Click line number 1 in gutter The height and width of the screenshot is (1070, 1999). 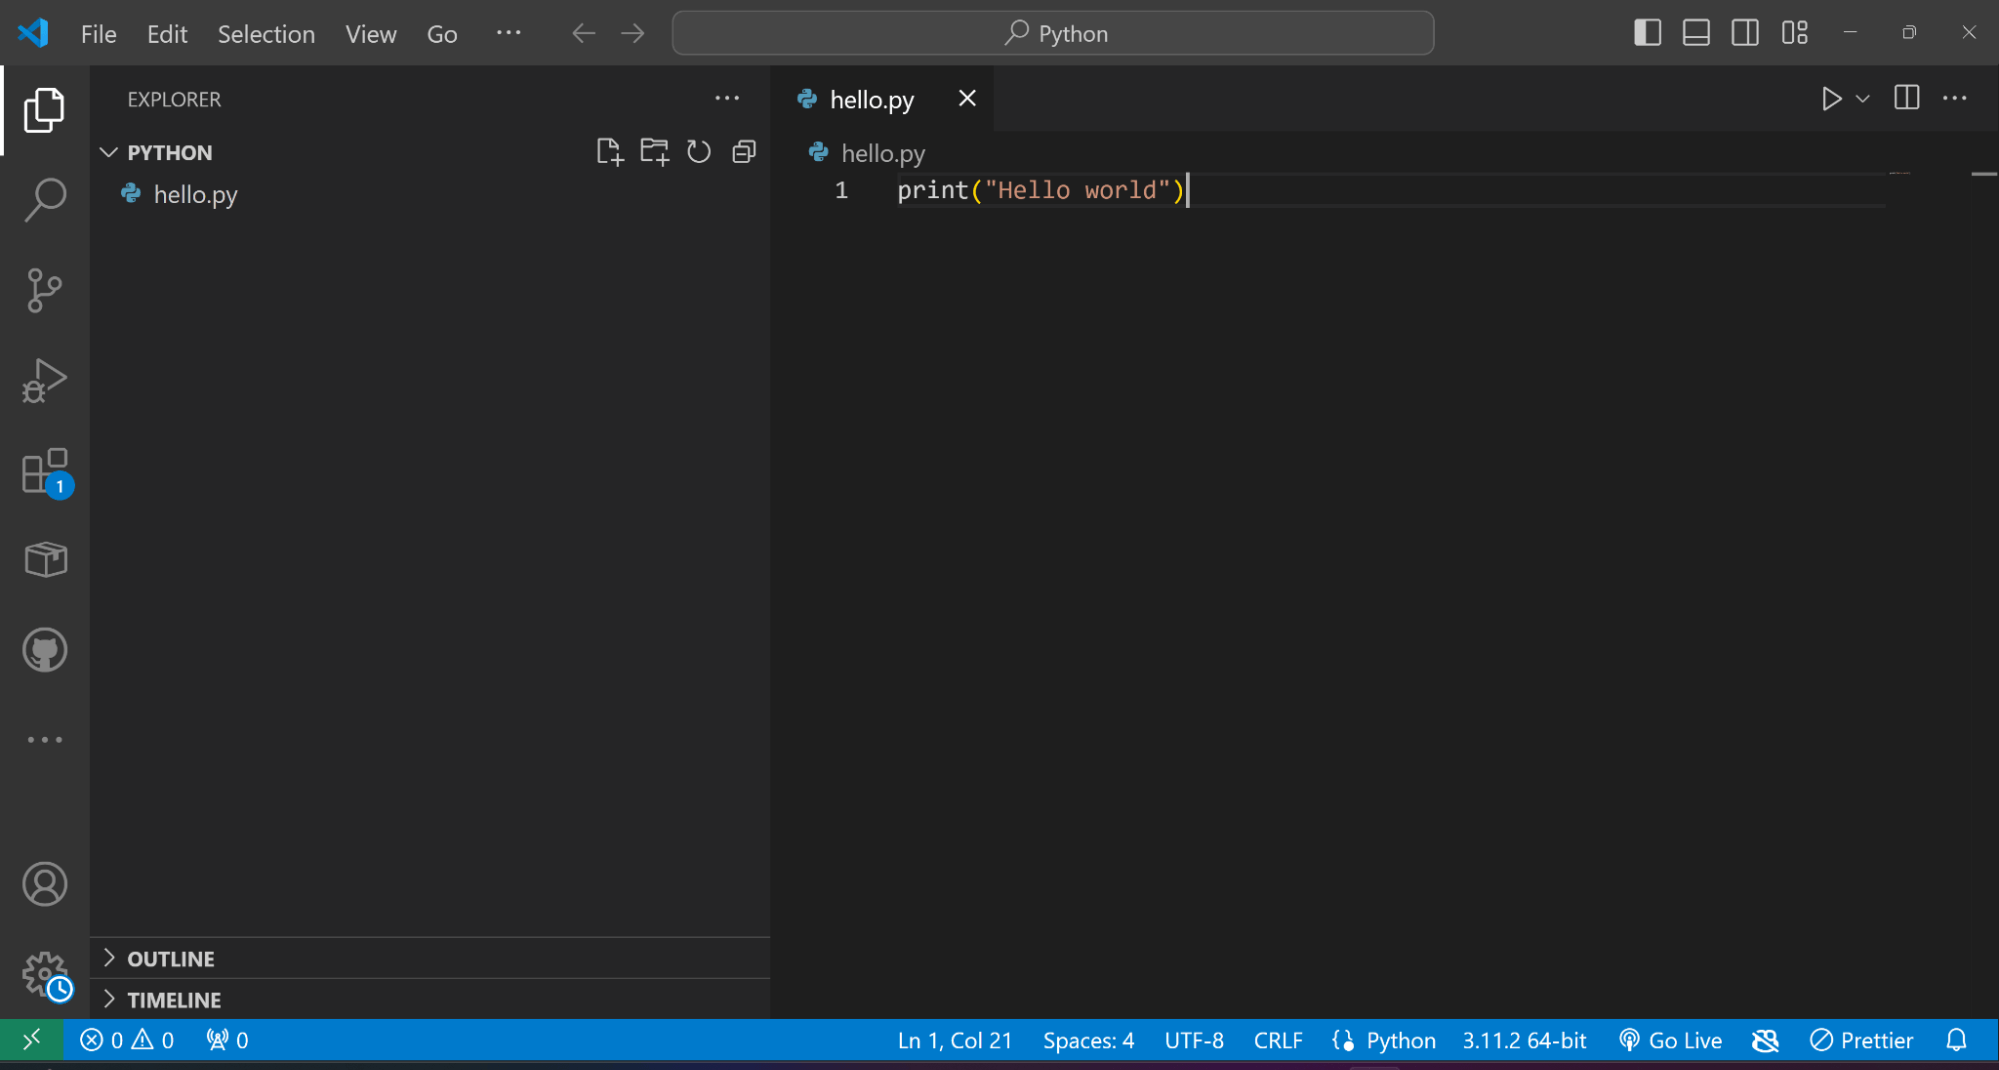[841, 190]
